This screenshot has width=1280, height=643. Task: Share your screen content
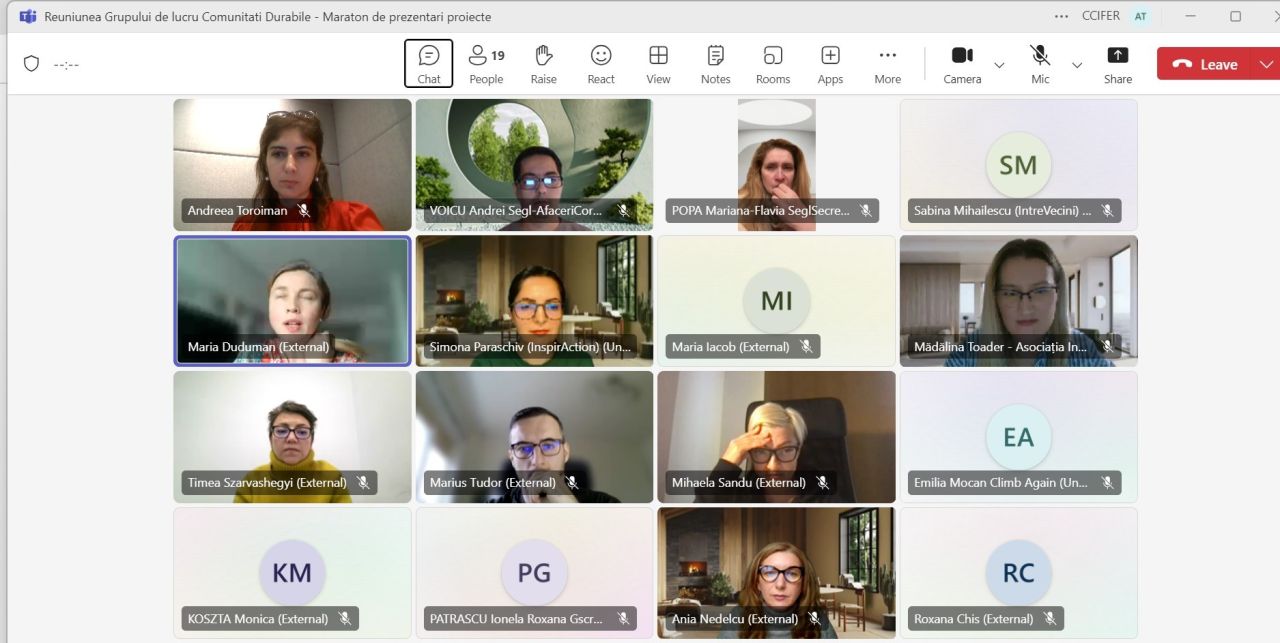tap(1118, 64)
